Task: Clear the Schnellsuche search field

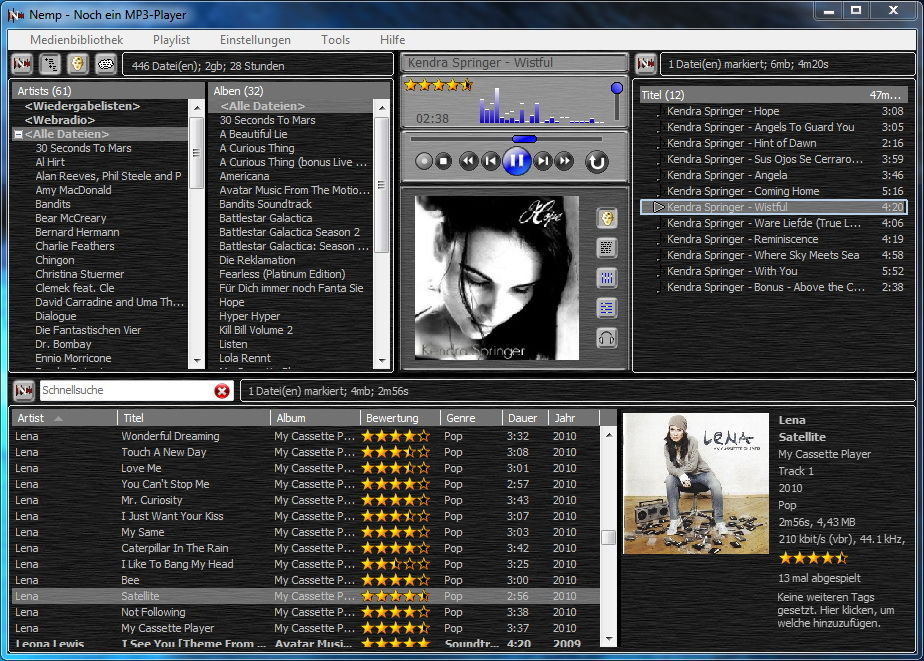Action: 222,391
